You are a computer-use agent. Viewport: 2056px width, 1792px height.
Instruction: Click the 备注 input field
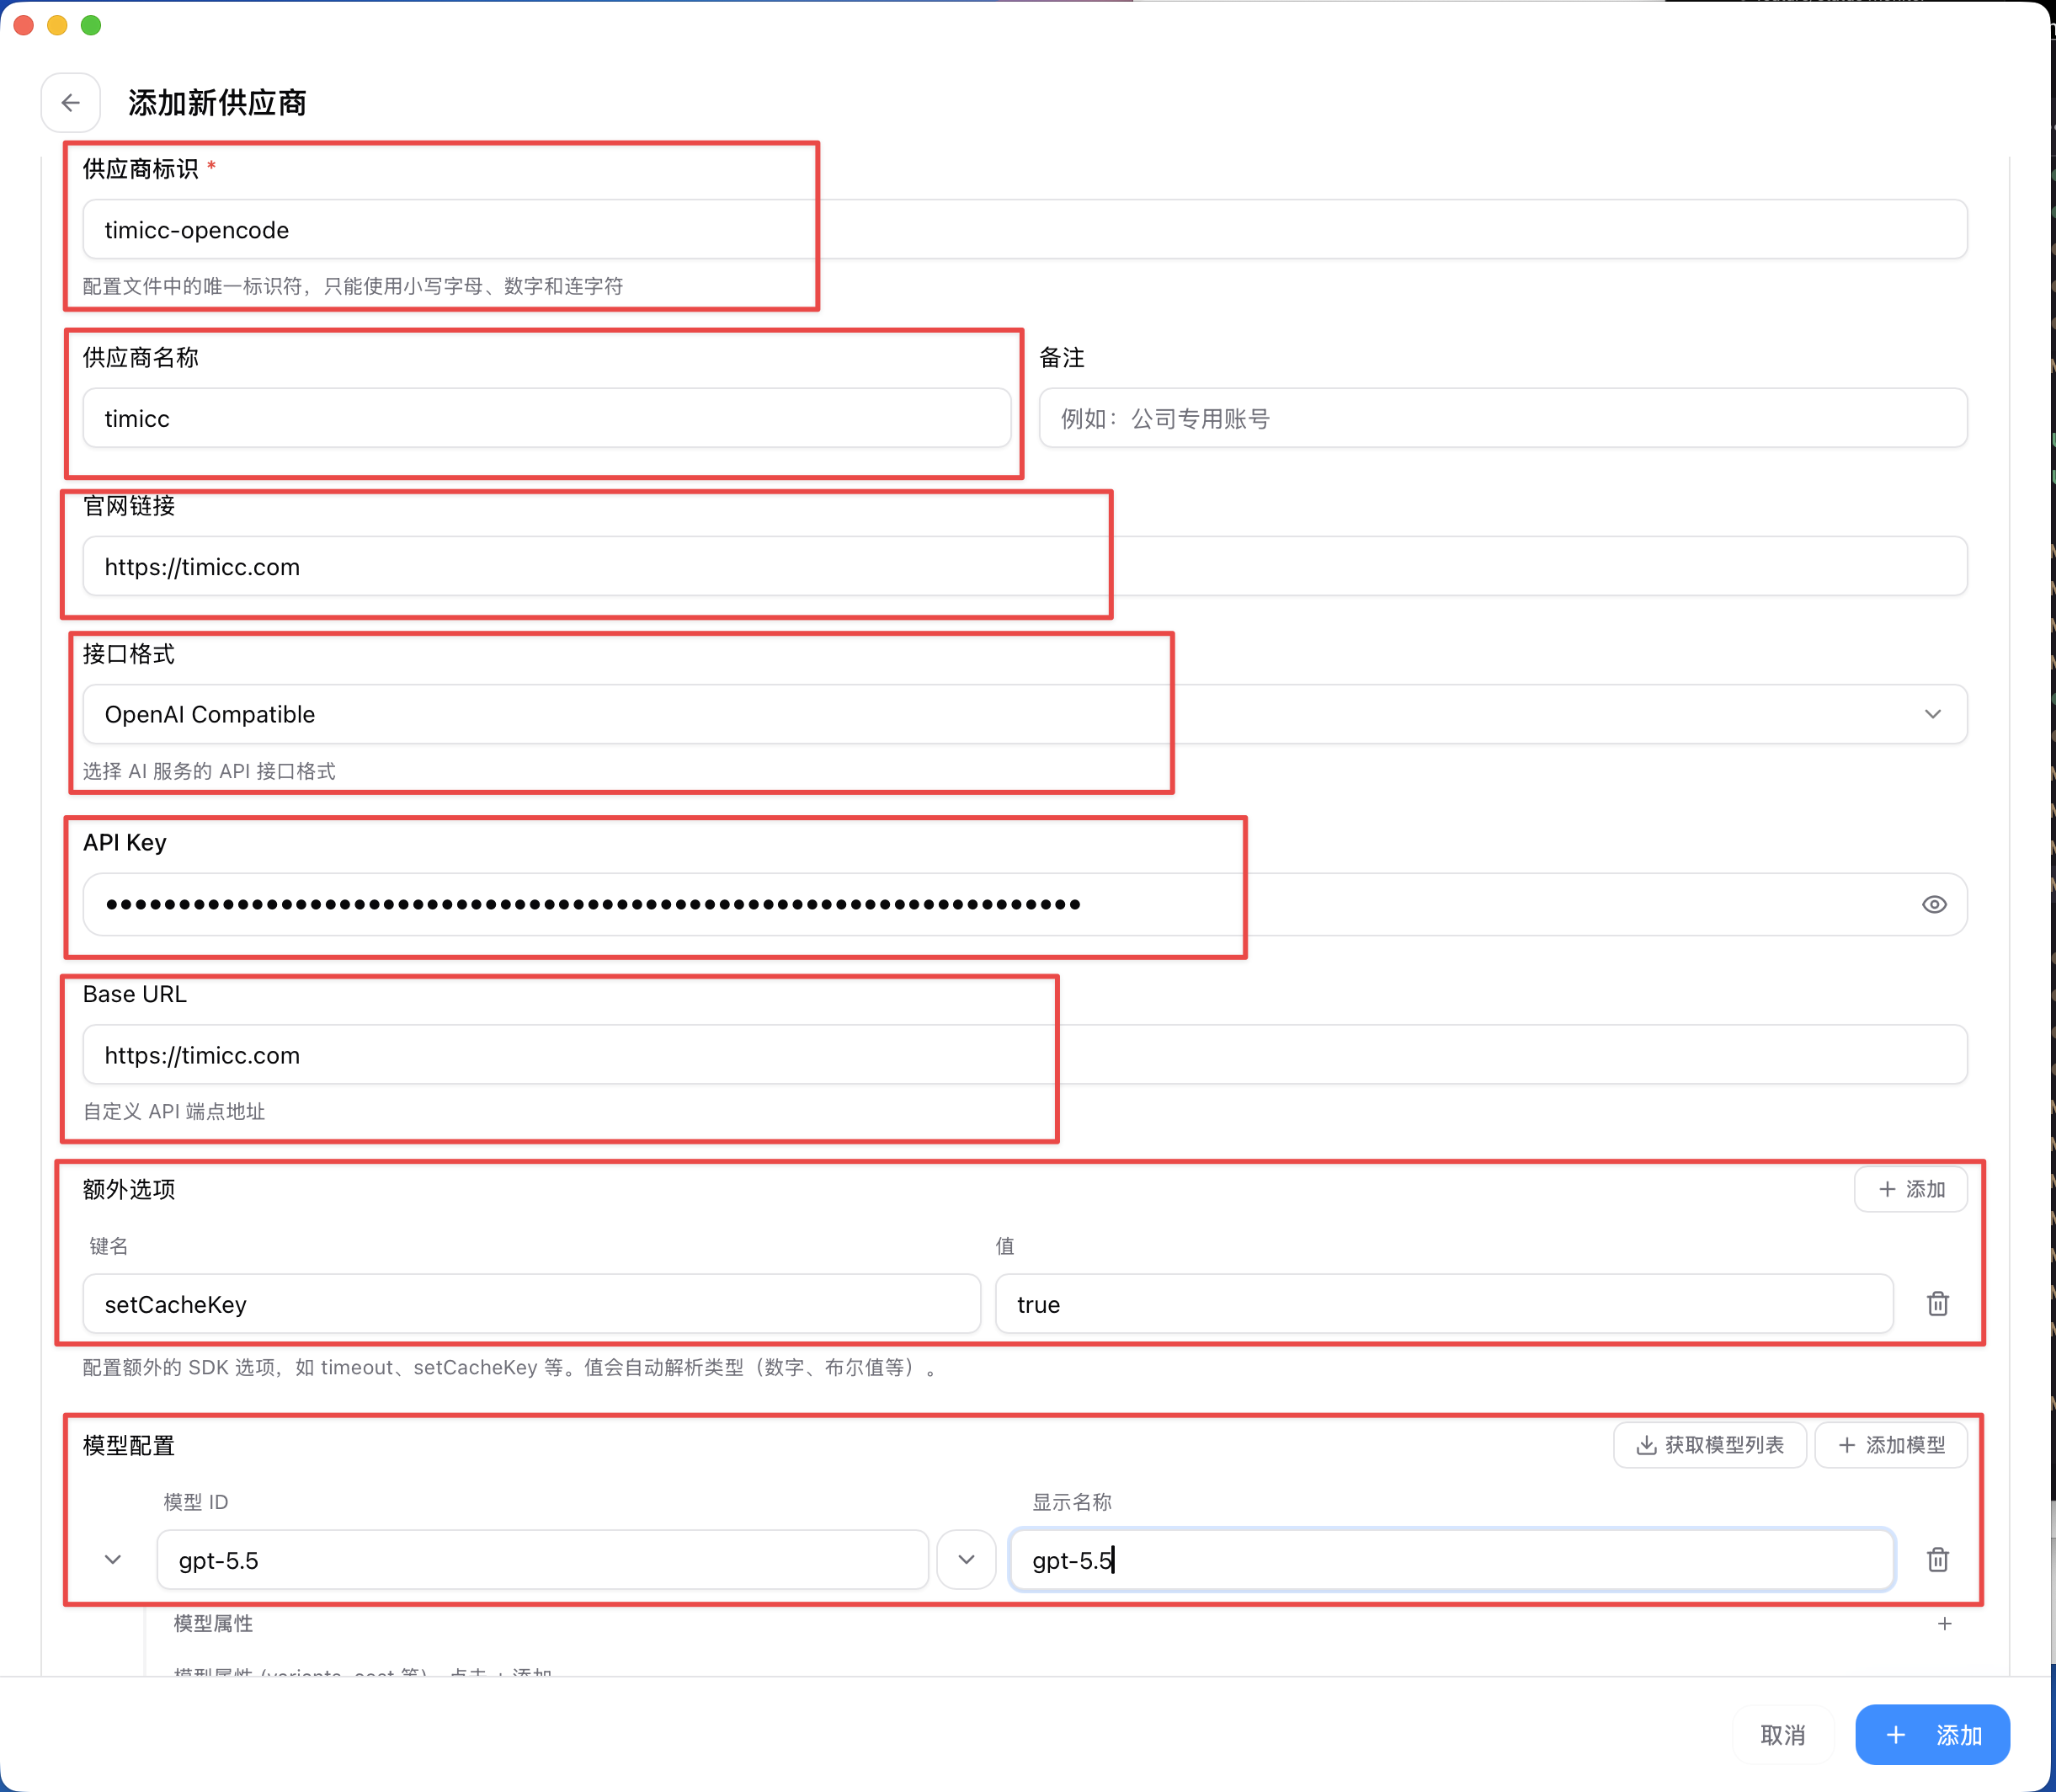coord(1503,418)
